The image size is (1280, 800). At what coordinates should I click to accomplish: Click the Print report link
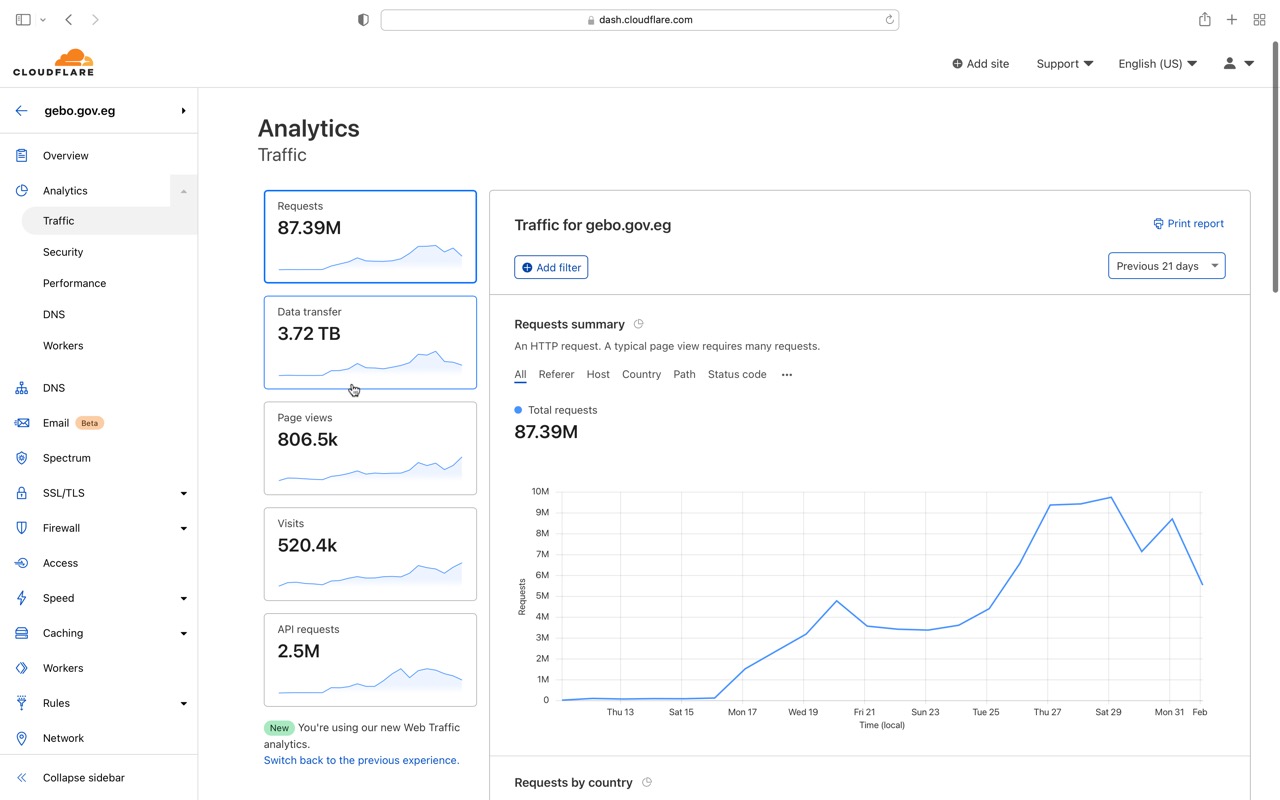[1188, 224]
